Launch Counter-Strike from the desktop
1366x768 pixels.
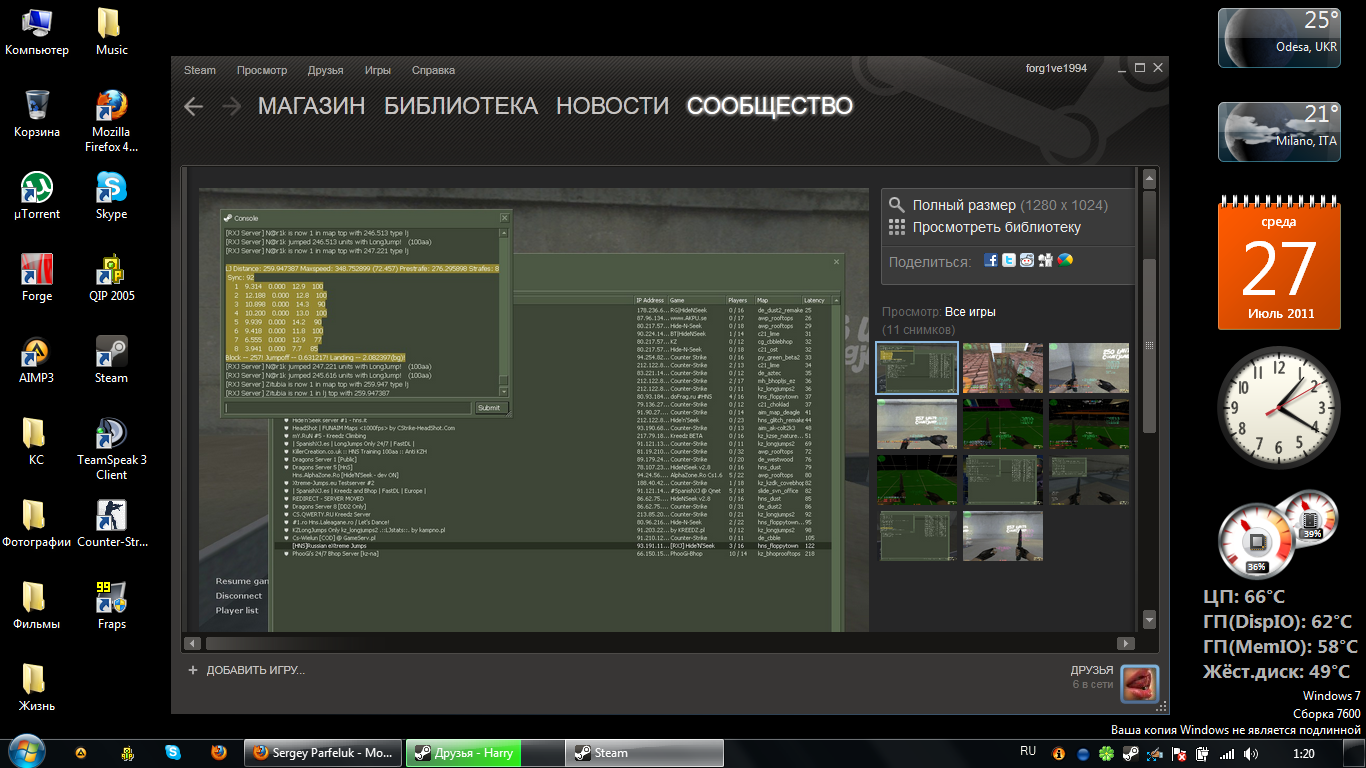(x=111, y=523)
